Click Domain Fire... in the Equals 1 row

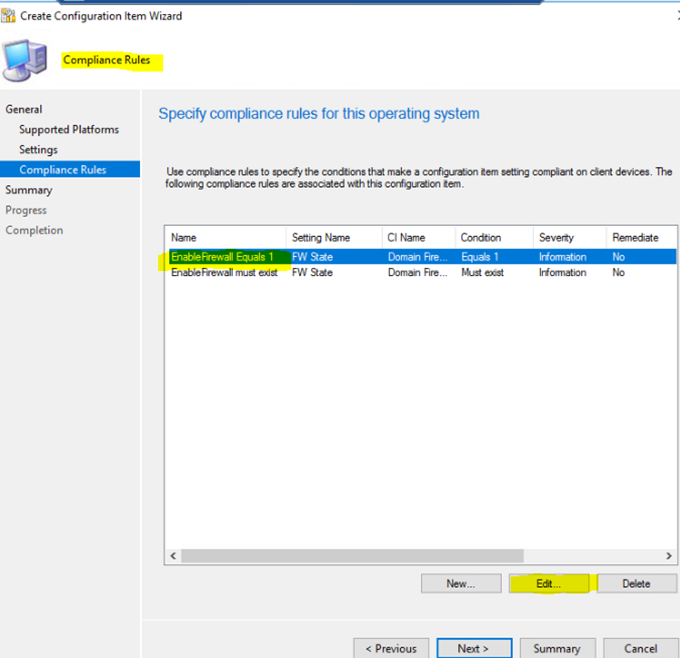tap(417, 257)
